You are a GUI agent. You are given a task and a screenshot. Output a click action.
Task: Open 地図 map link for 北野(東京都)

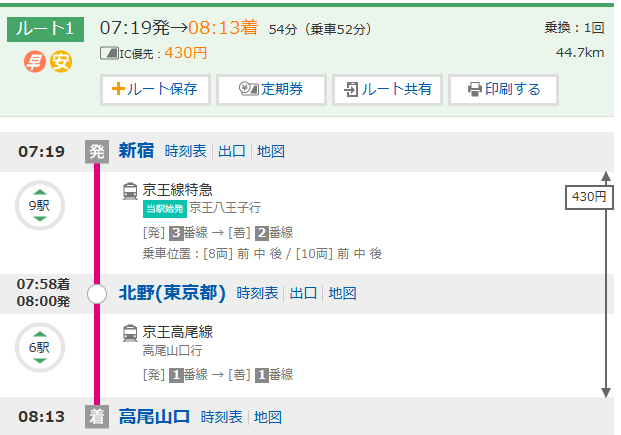pyautogui.click(x=343, y=293)
